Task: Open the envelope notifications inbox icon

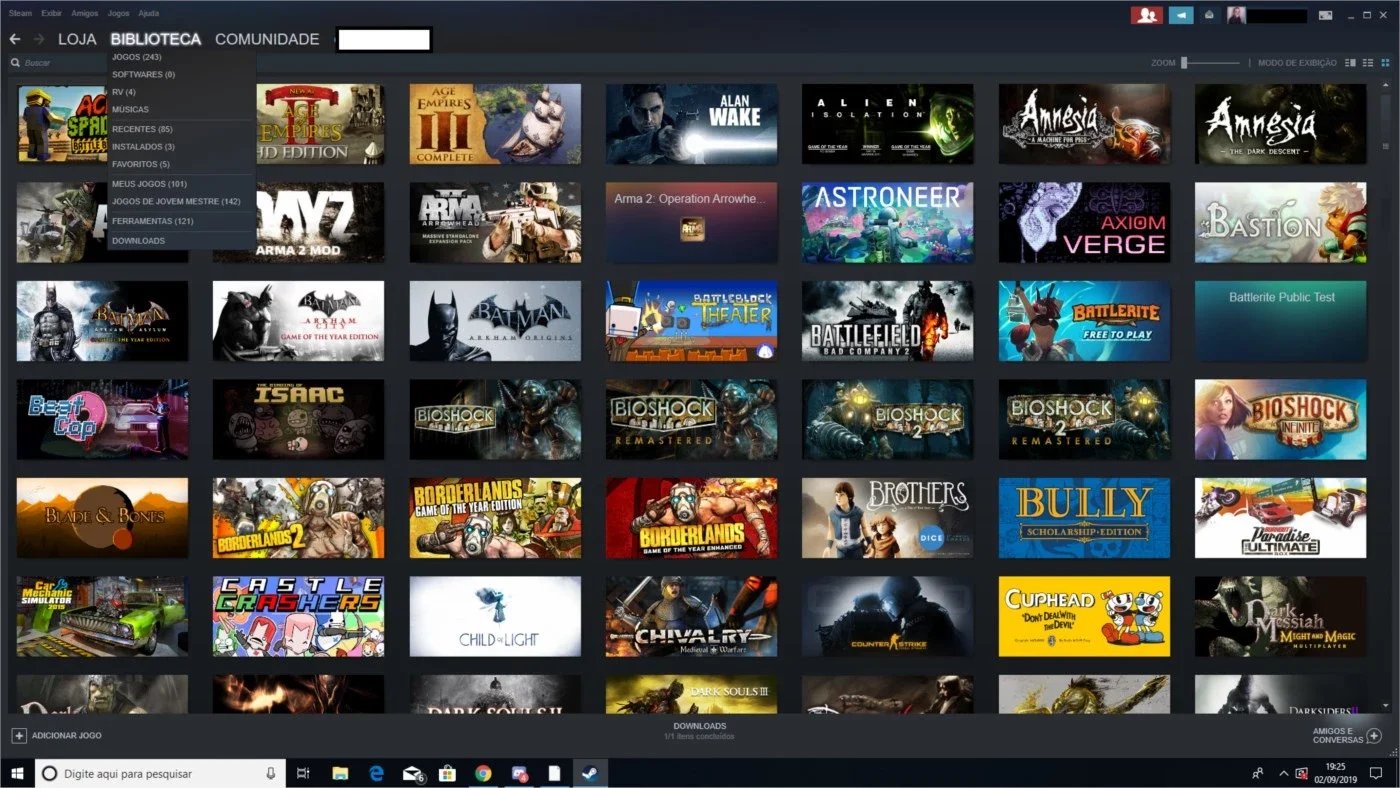Action: (x=1209, y=15)
